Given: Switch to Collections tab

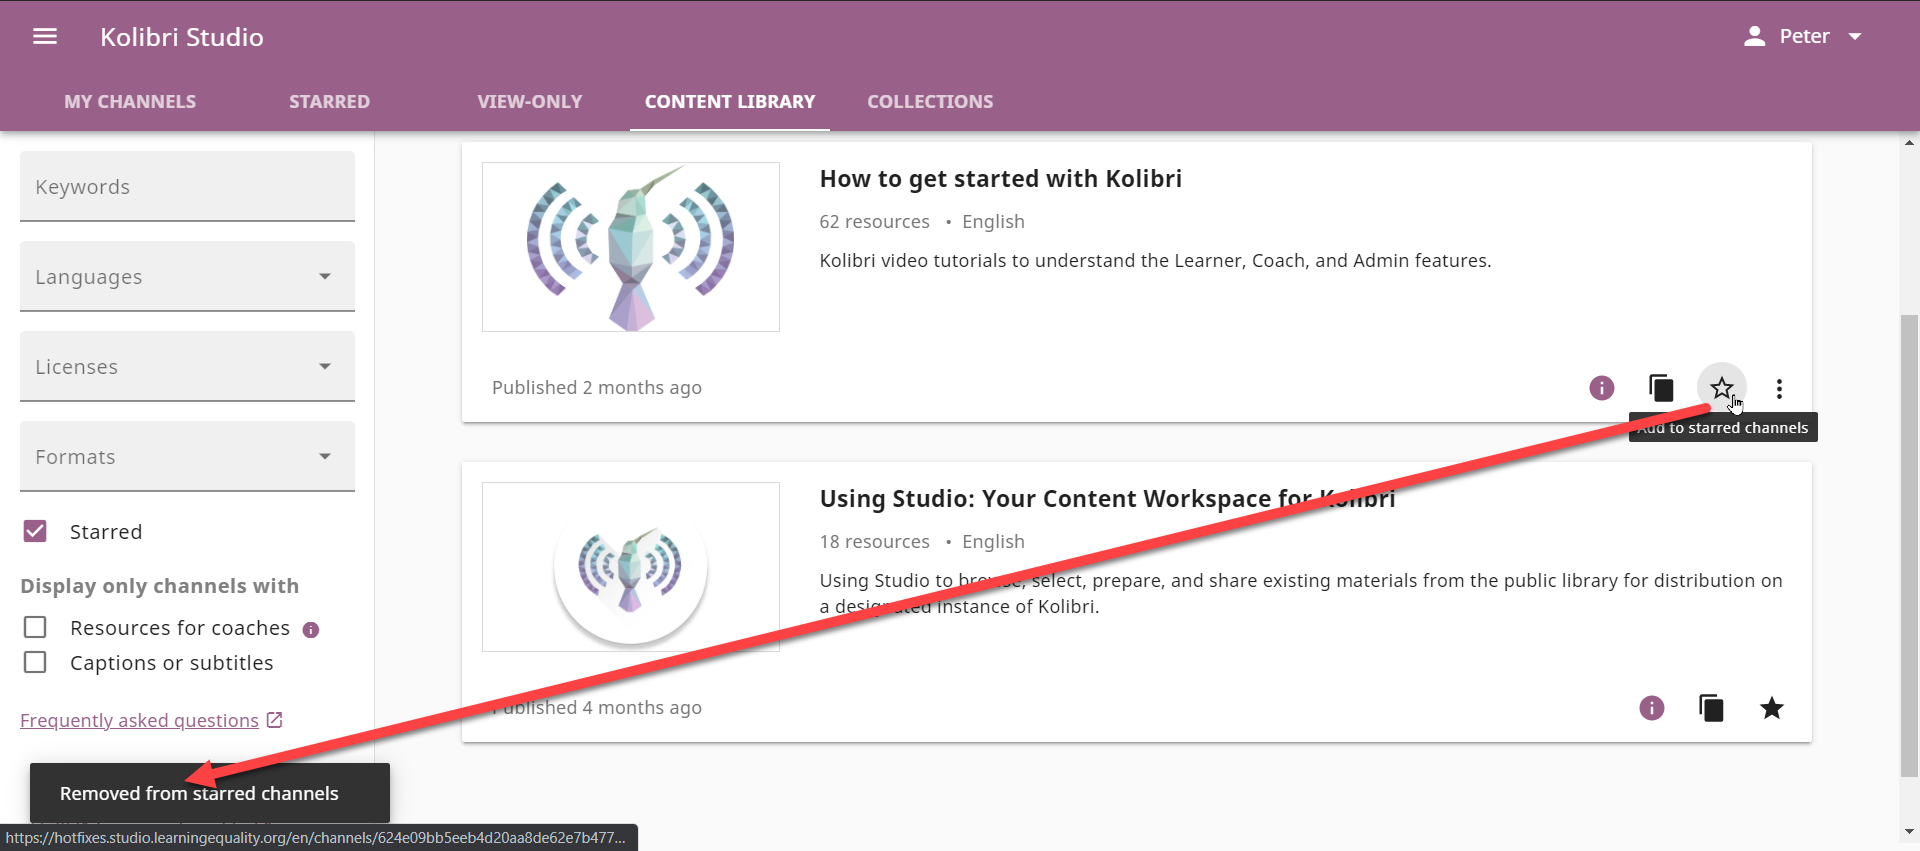Looking at the screenshot, I should (930, 102).
